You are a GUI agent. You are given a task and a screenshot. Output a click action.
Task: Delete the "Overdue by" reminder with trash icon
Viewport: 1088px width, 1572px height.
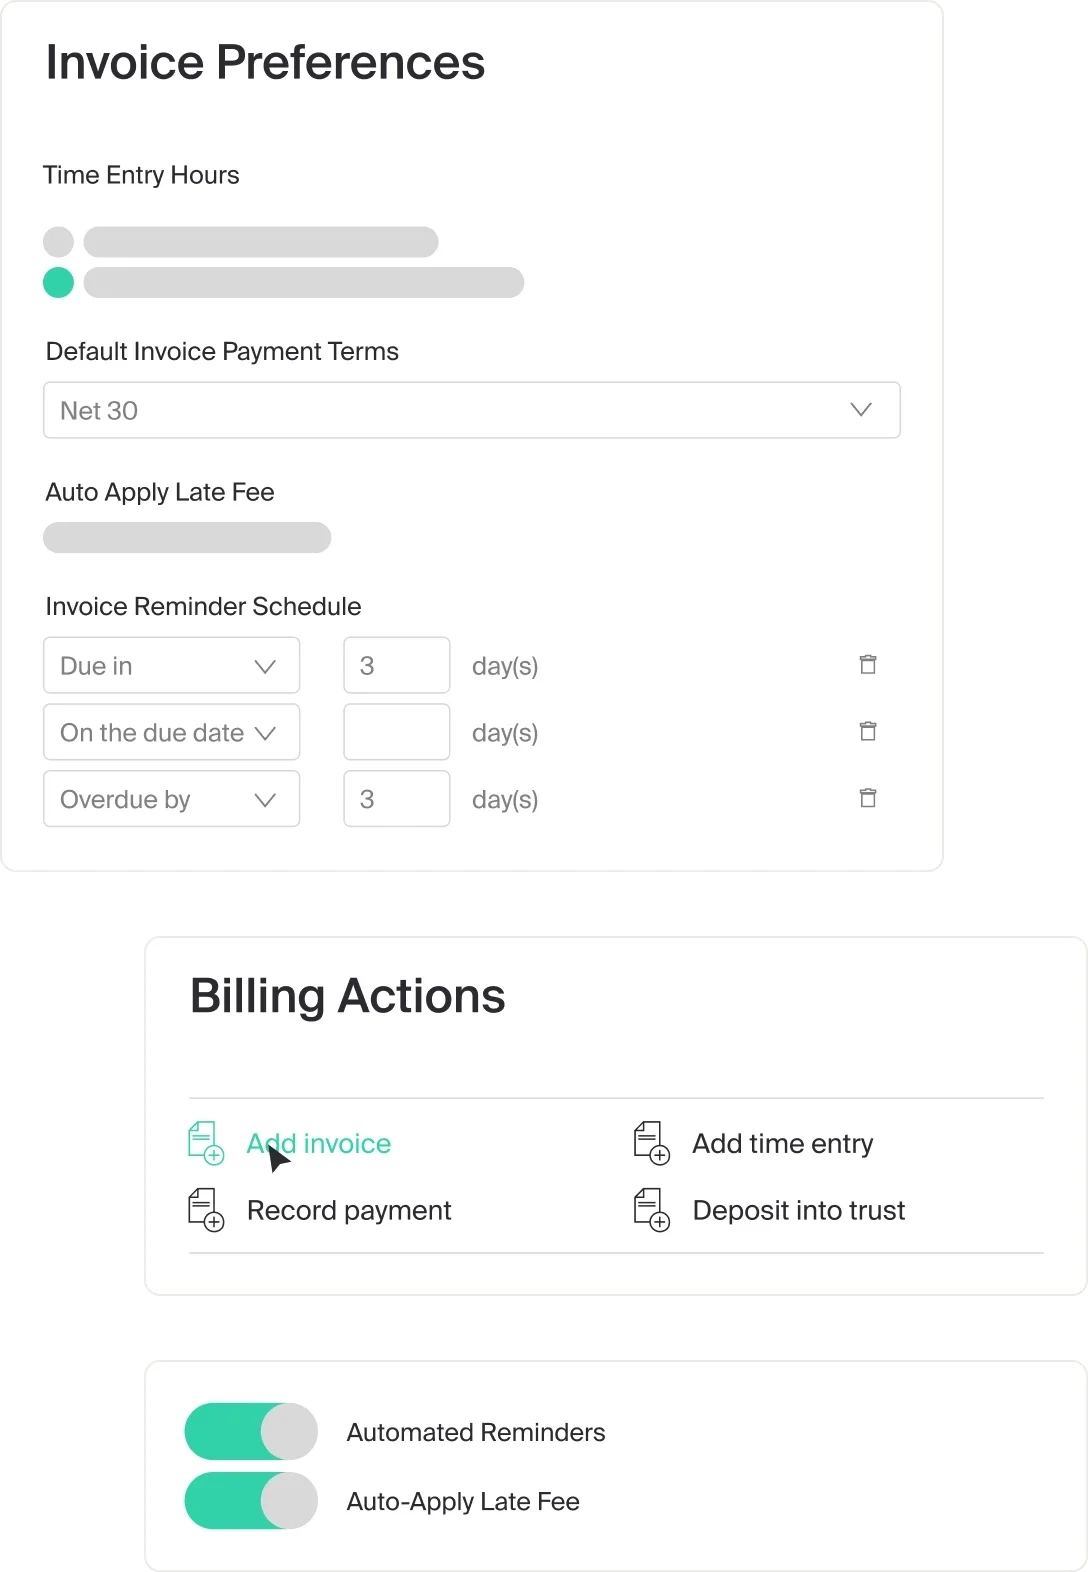tap(868, 798)
